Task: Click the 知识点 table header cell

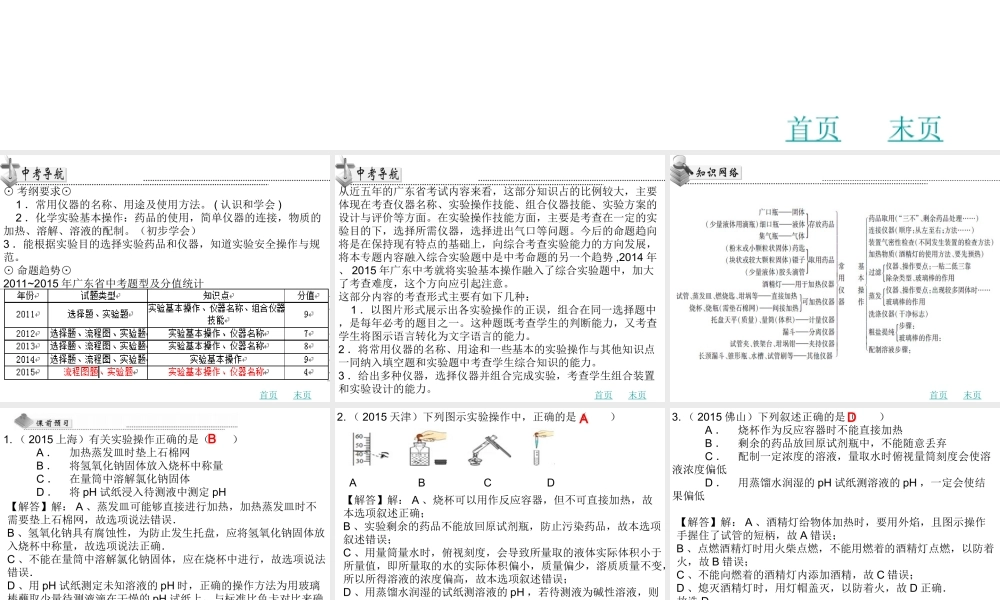Action: coord(217,296)
